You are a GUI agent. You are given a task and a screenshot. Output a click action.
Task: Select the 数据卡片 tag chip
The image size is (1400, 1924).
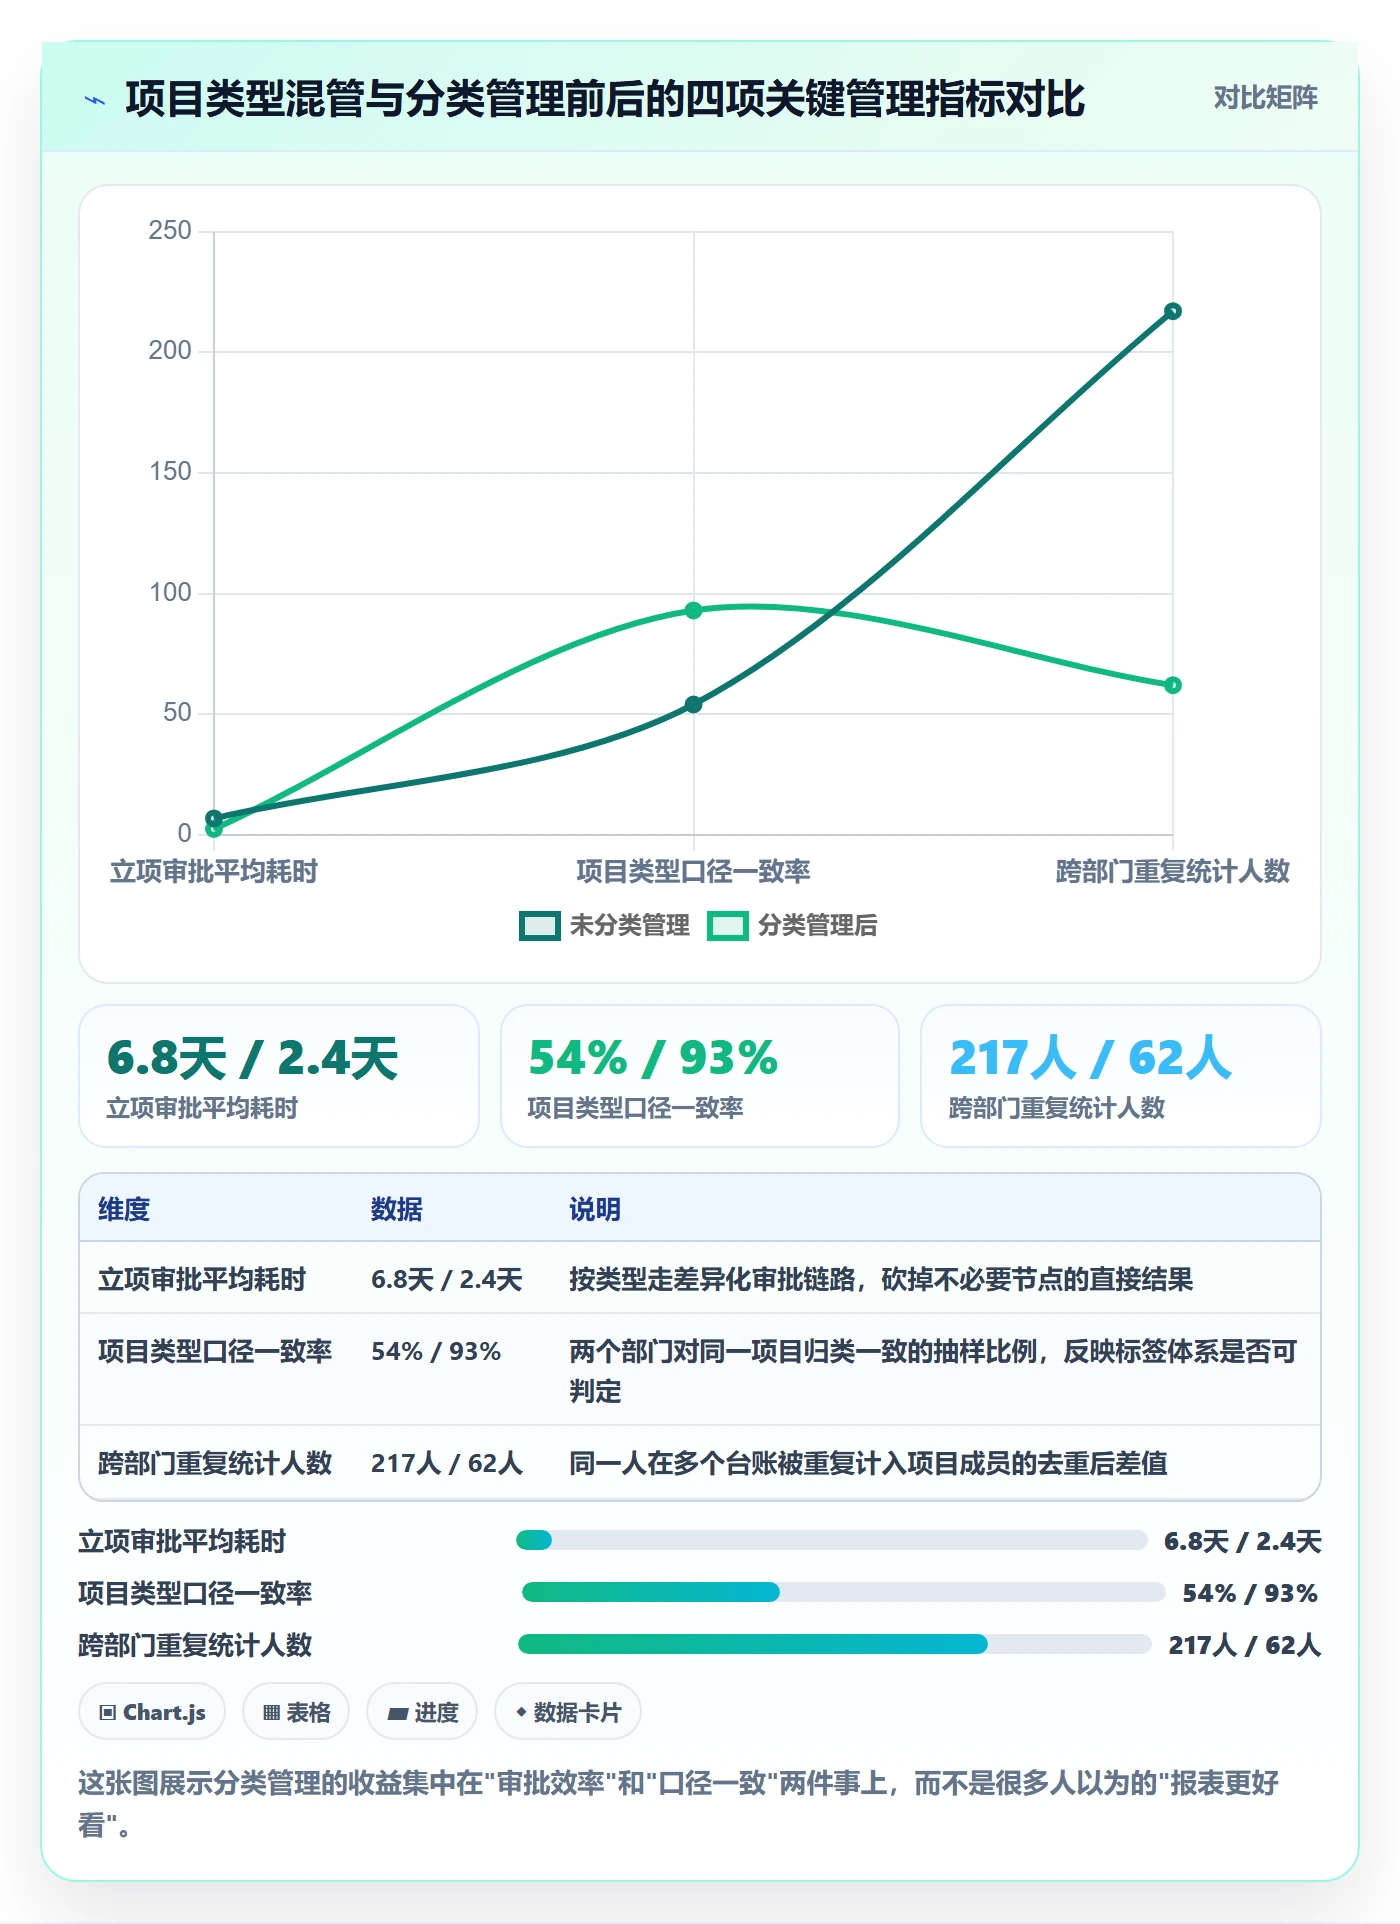568,1712
